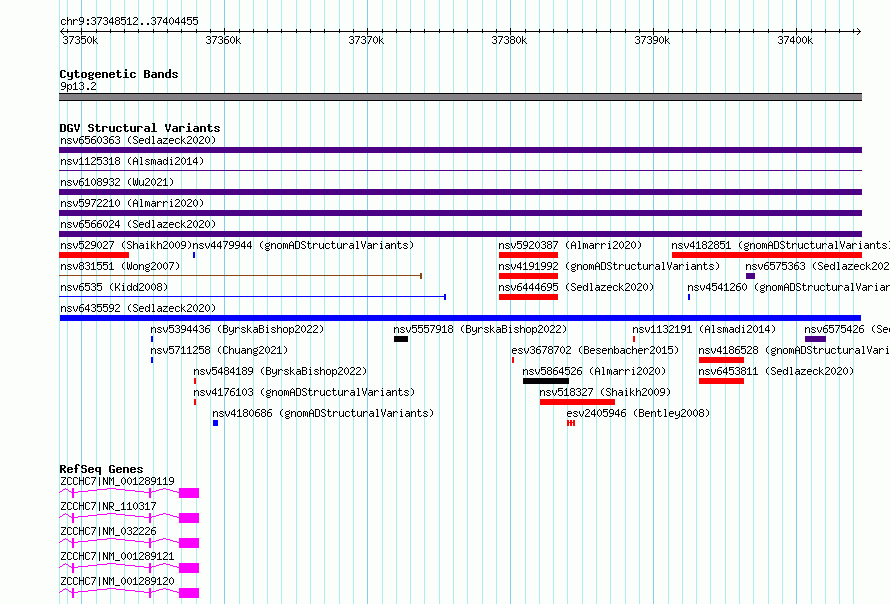Open the nsv4479944 gnomAD variant label
This screenshot has width=890, height=604.
pyautogui.click(x=304, y=245)
